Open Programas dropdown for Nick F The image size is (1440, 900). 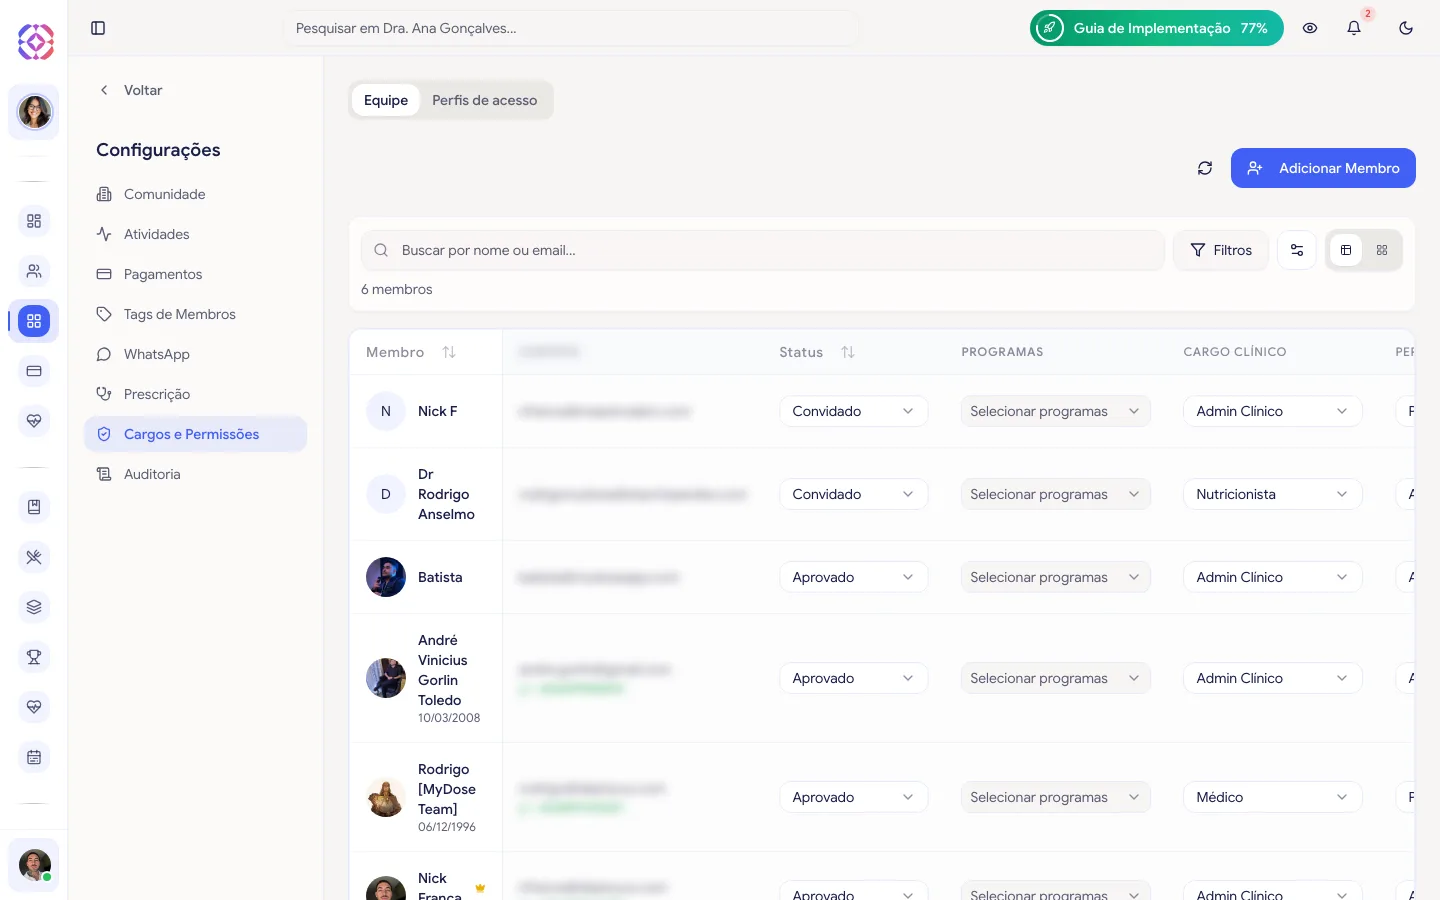coord(1055,411)
